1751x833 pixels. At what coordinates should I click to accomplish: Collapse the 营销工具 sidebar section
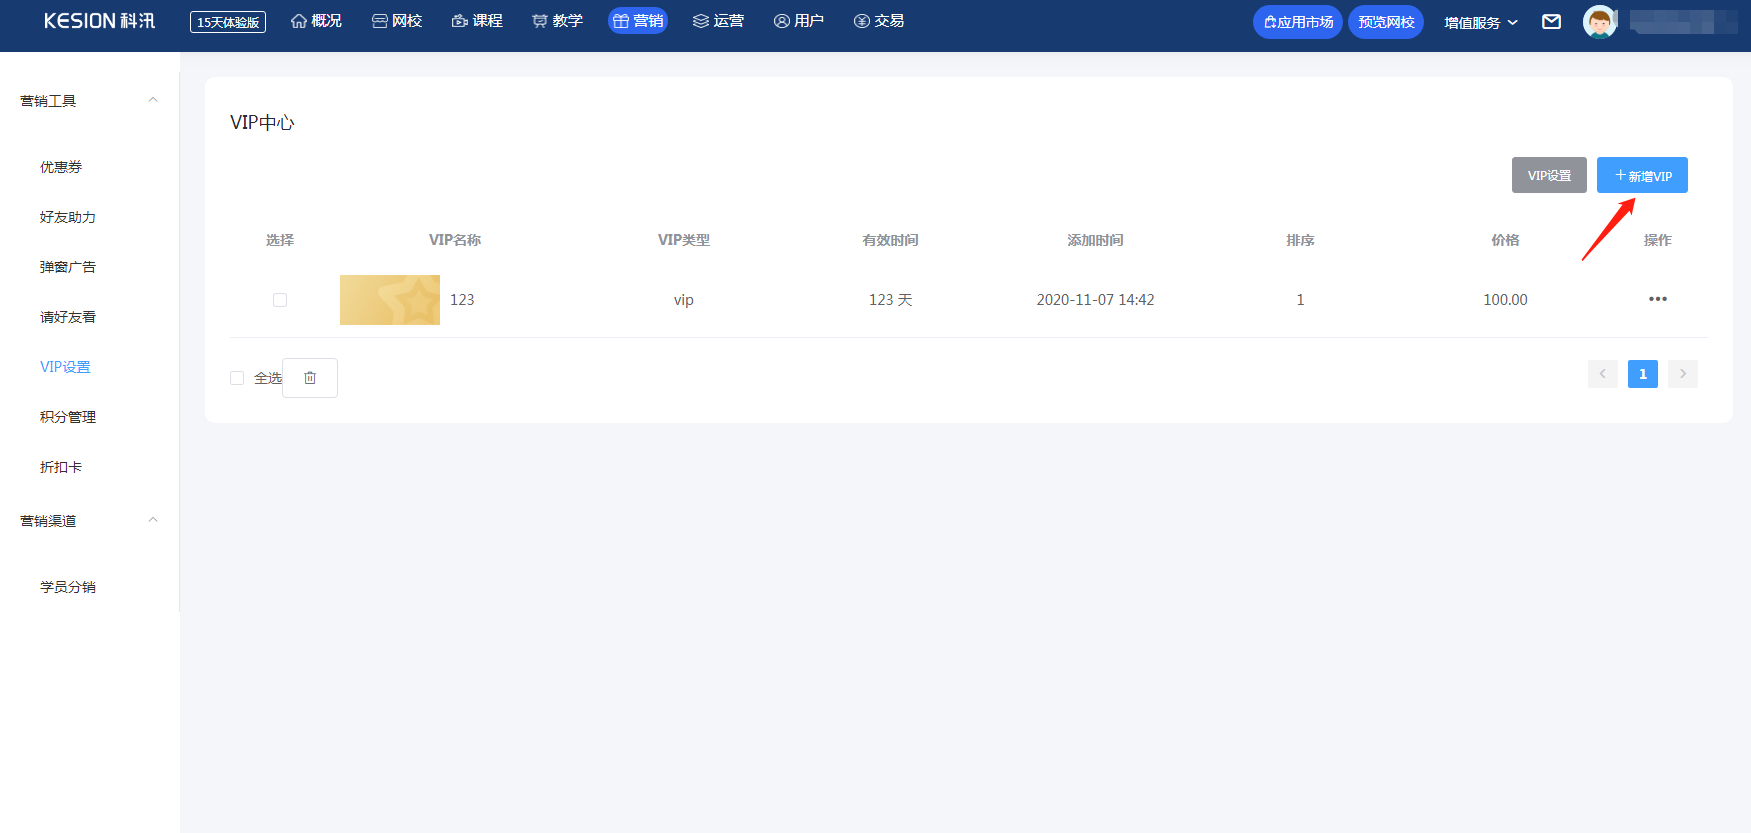click(x=153, y=100)
